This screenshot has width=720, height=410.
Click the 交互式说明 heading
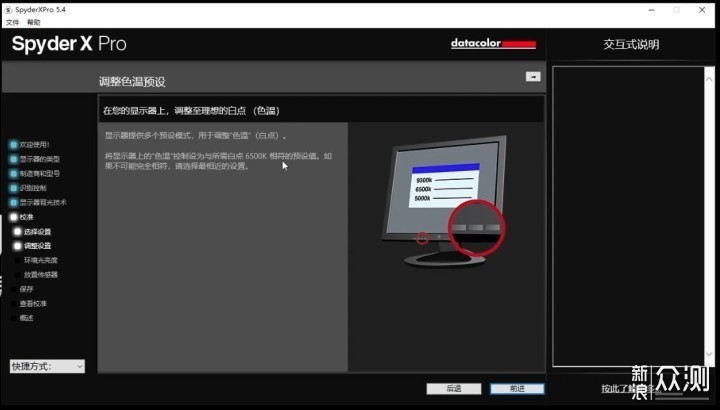pyautogui.click(x=631, y=45)
